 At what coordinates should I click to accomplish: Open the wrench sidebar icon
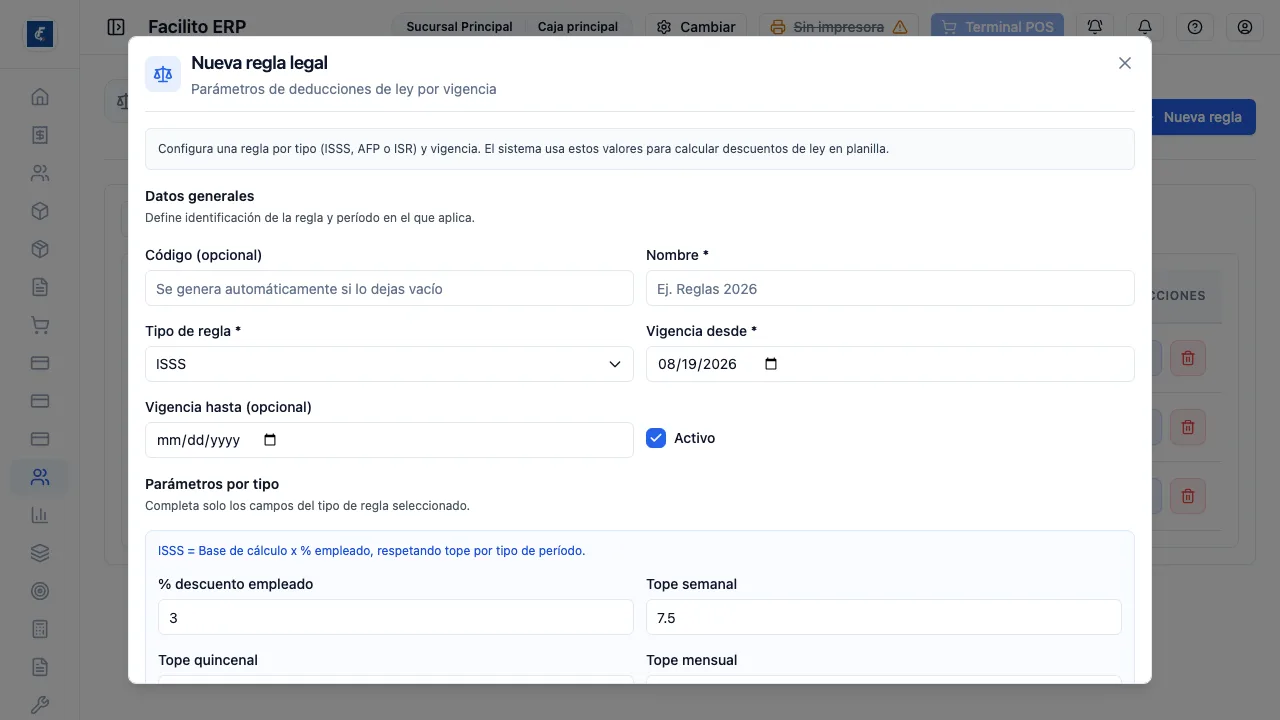(40, 705)
